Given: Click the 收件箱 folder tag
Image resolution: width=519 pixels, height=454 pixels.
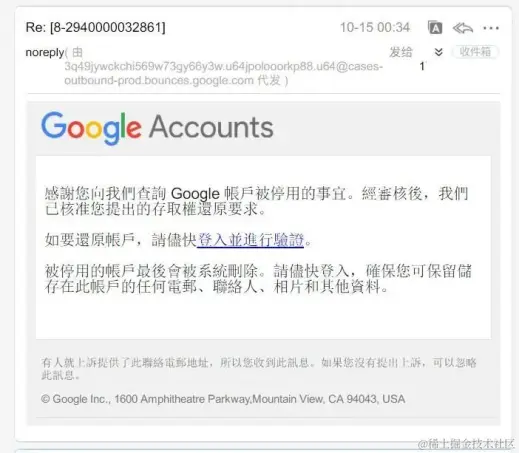Looking at the screenshot, I should tap(475, 52).
